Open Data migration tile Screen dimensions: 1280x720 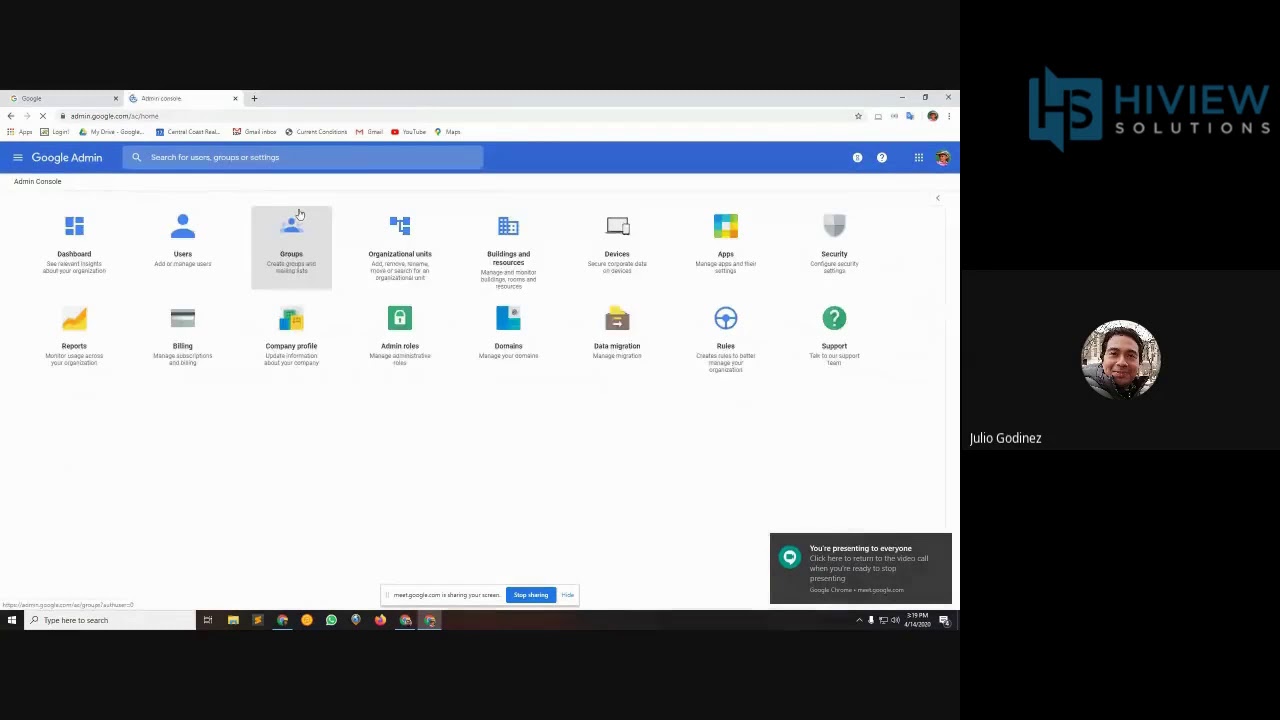[617, 336]
